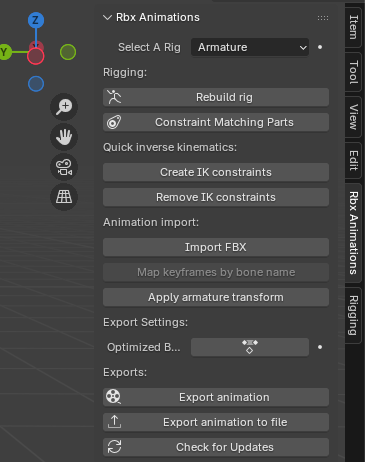Open the Item sidebar tab
365x462 pixels.
pos(353,27)
